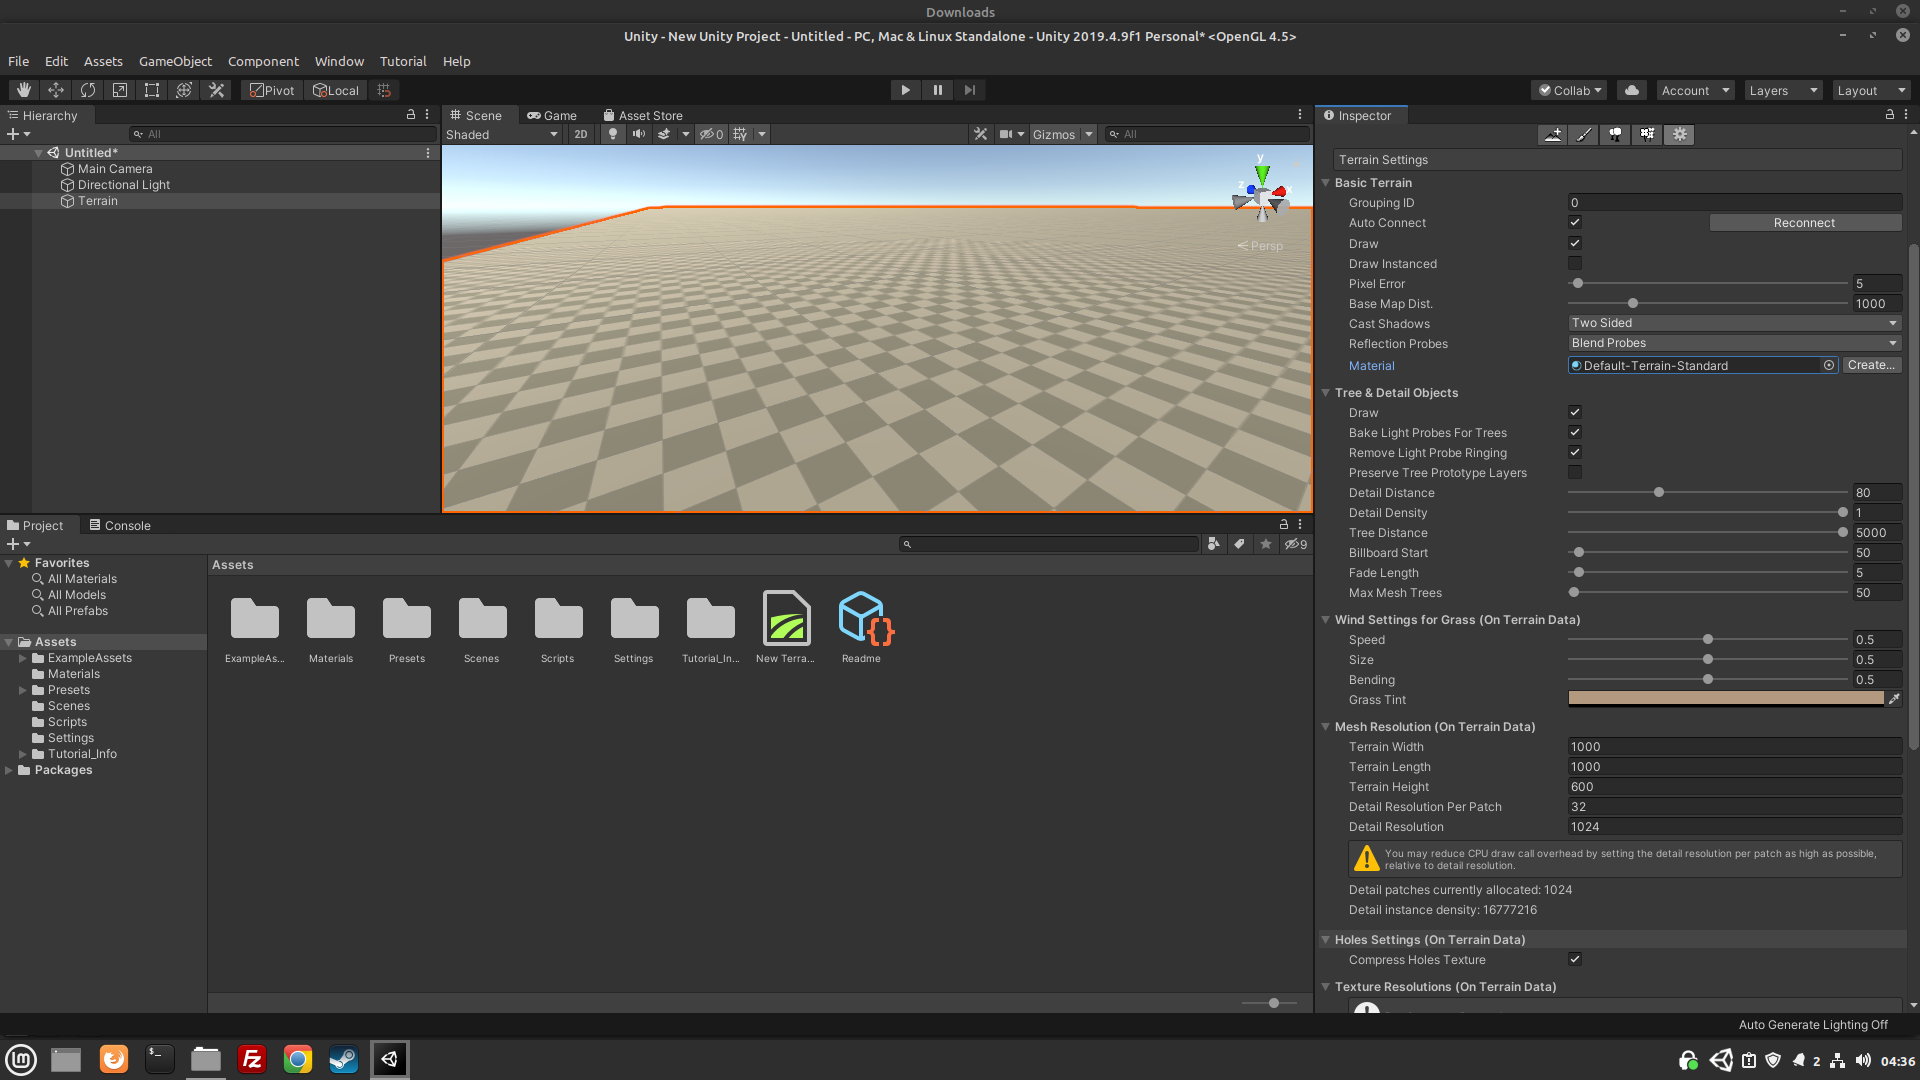Click the Reconnect button
The width and height of the screenshot is (1920, 1080).
pos(1805,223)
